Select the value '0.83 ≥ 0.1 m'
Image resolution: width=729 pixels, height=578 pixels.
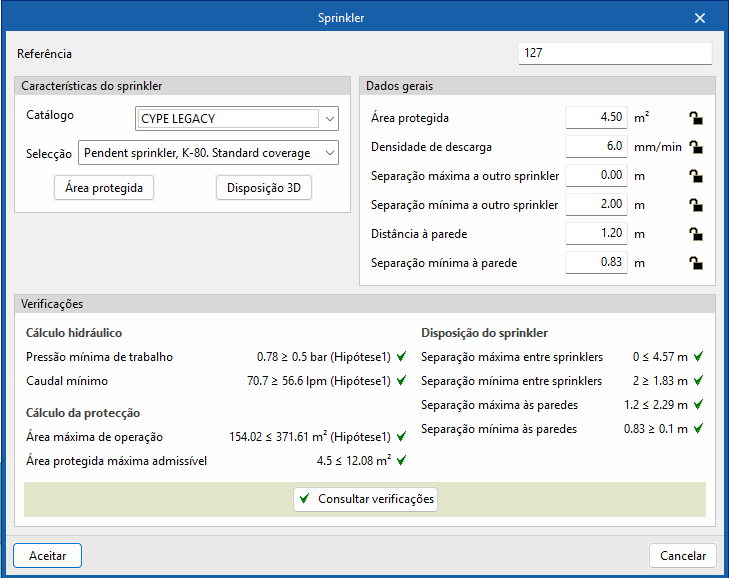656,429
